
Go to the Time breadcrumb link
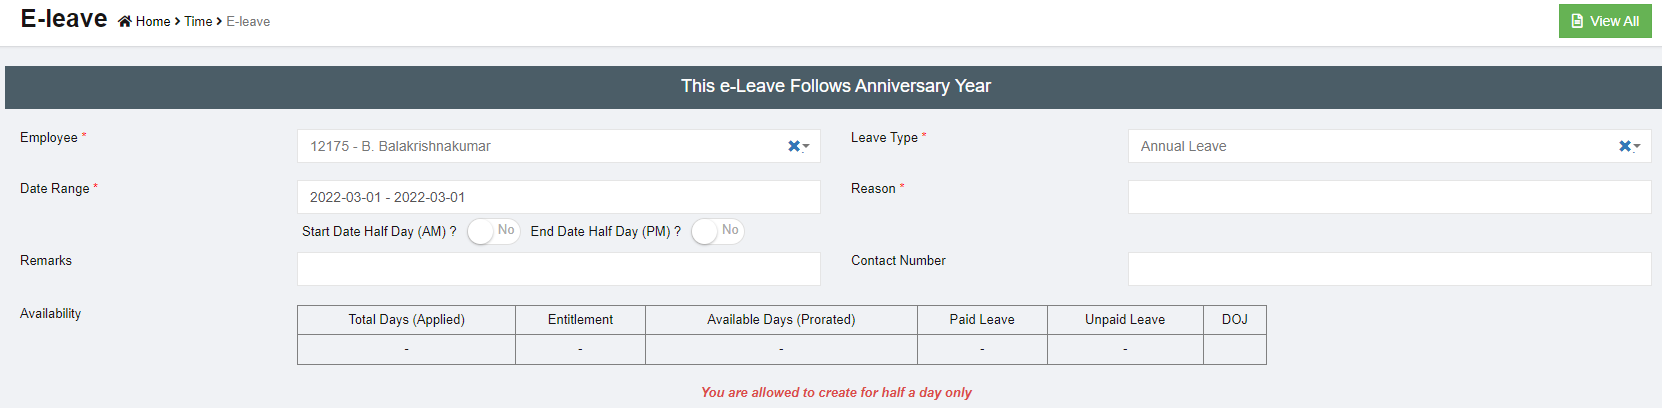198,21
